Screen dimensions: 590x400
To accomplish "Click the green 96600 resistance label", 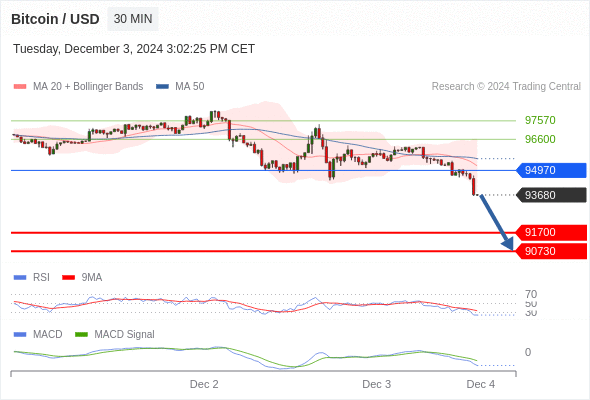I will coord(540,139).
